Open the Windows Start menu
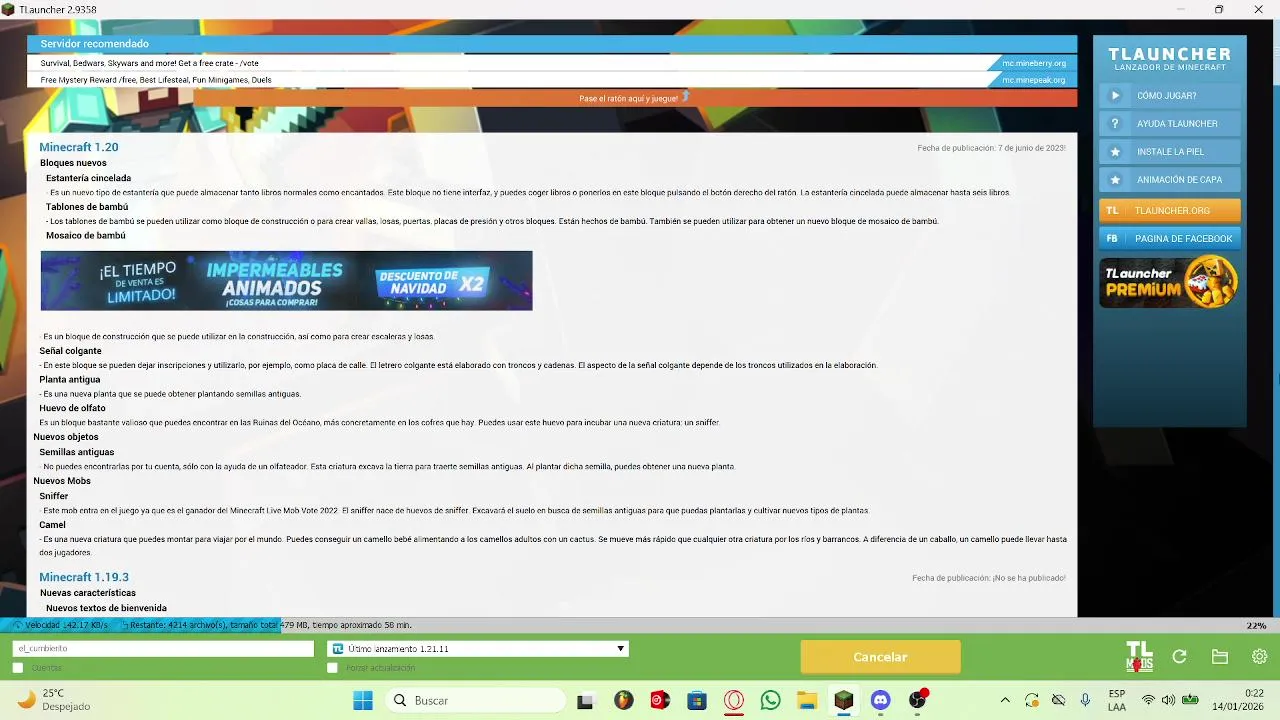Viewport: 1280px width, 720px height. [x=362, y=700]
